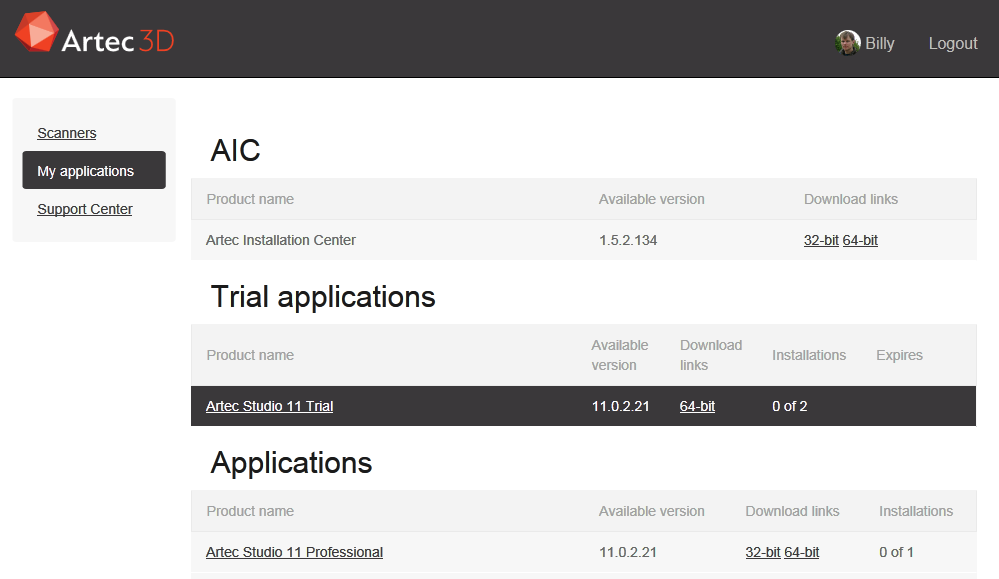Download 64-bit Artec Installation Center
Screen dimensions: 999x579
tap(860, 240)
